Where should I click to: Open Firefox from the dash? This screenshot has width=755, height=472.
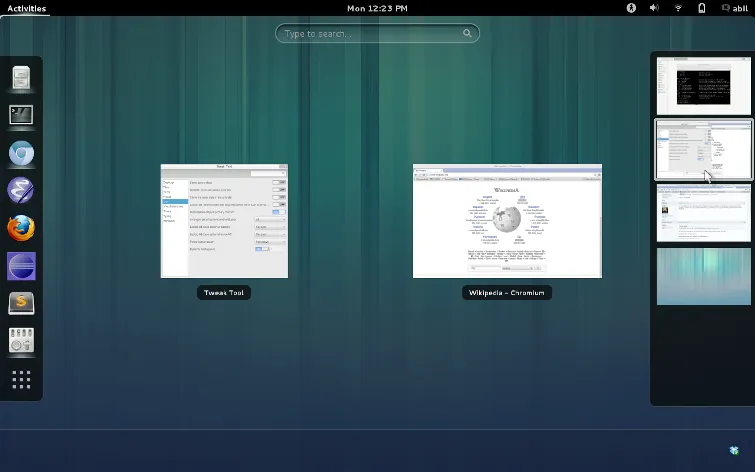[21, 228]
